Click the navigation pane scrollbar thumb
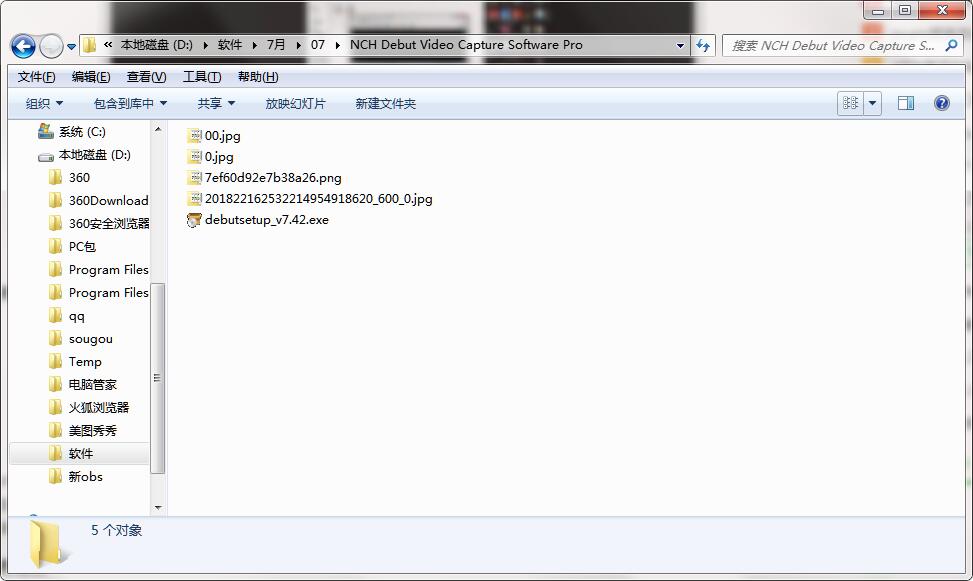 click(158, 377)
